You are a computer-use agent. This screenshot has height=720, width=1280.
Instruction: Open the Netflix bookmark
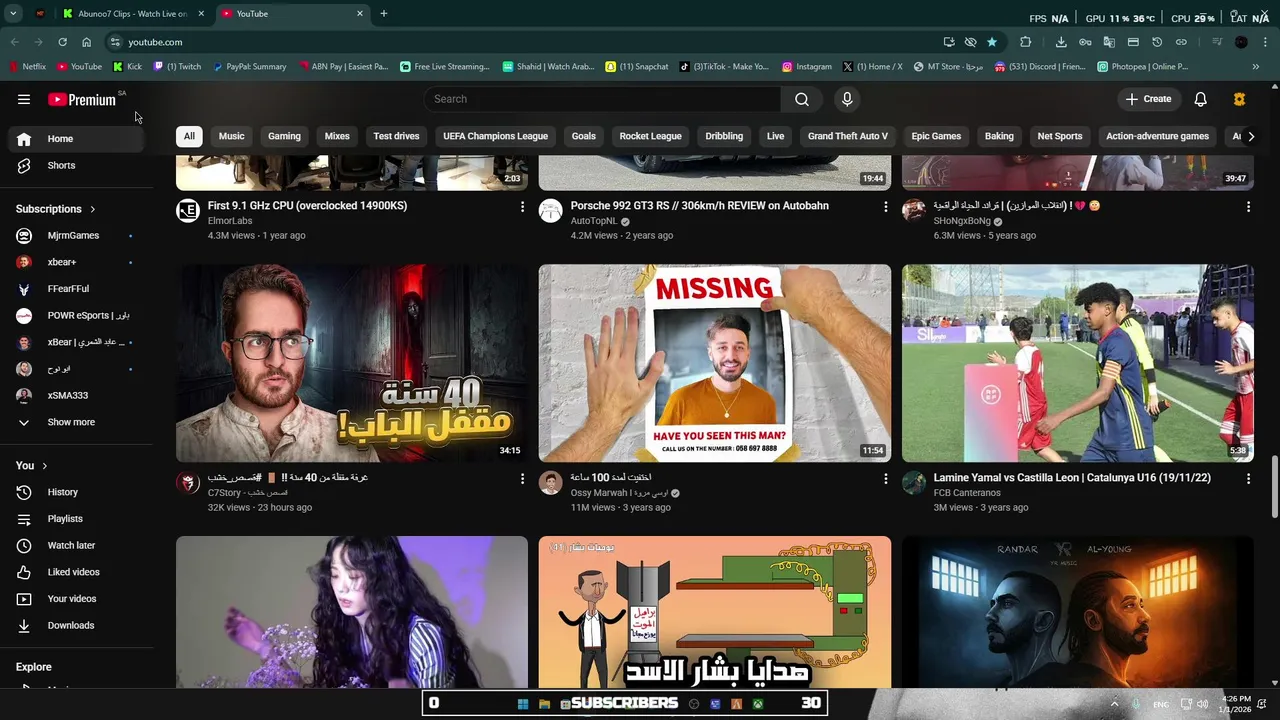pos(28,67)
